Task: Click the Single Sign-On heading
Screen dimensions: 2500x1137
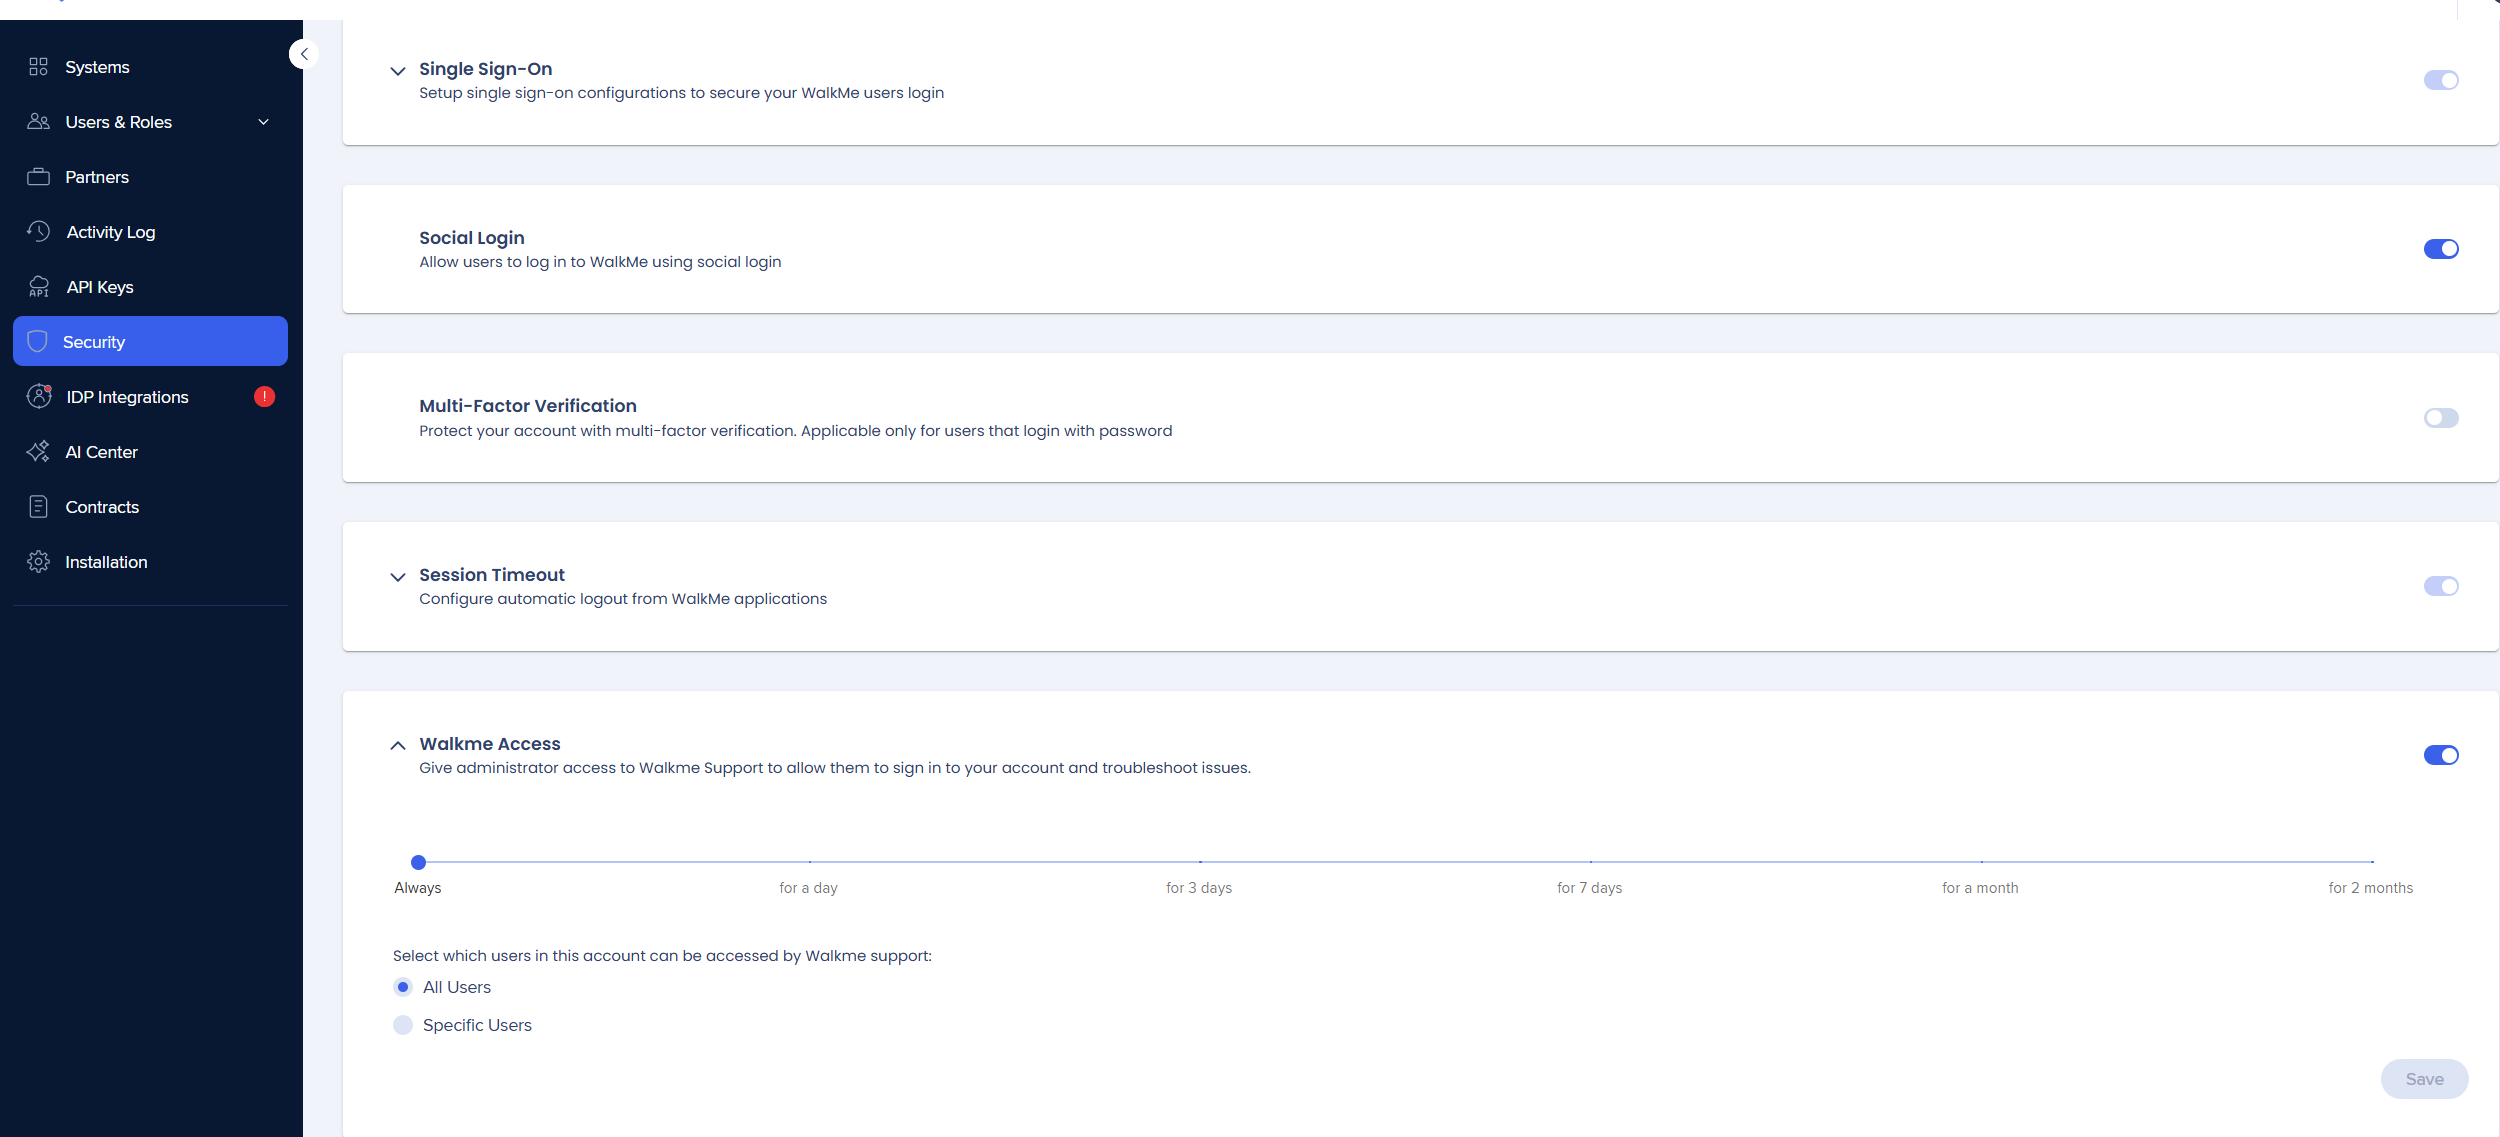Action: point(485,69)
